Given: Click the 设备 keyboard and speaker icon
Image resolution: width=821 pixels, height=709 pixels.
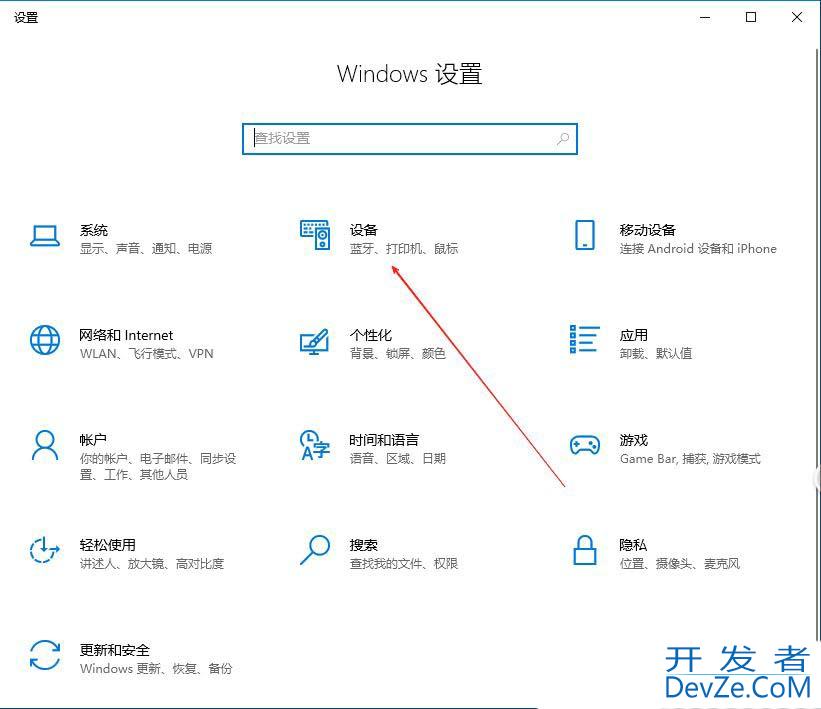Looking at the screenshot, I should point(315,235).
